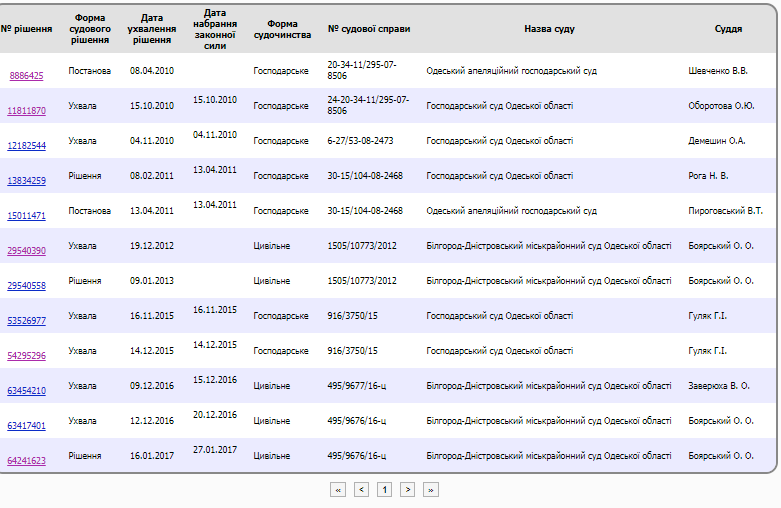Click the 'Суддя' column header

pos(728,29)
